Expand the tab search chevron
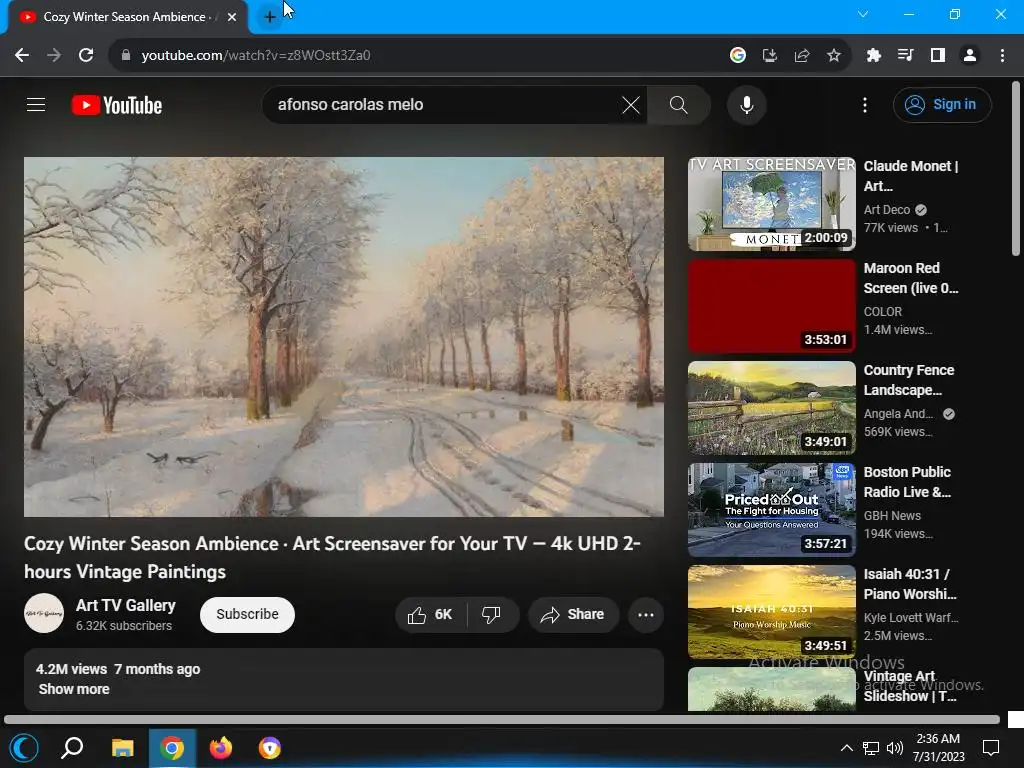Image resolution: width=1024 pixels, height=768 pixels. coord(863,14)
